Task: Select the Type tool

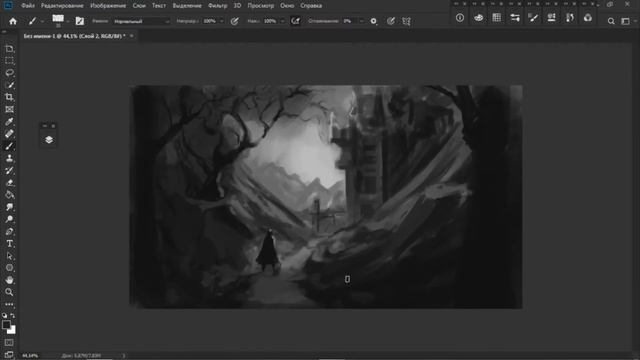Action: [x=9, y=244]
